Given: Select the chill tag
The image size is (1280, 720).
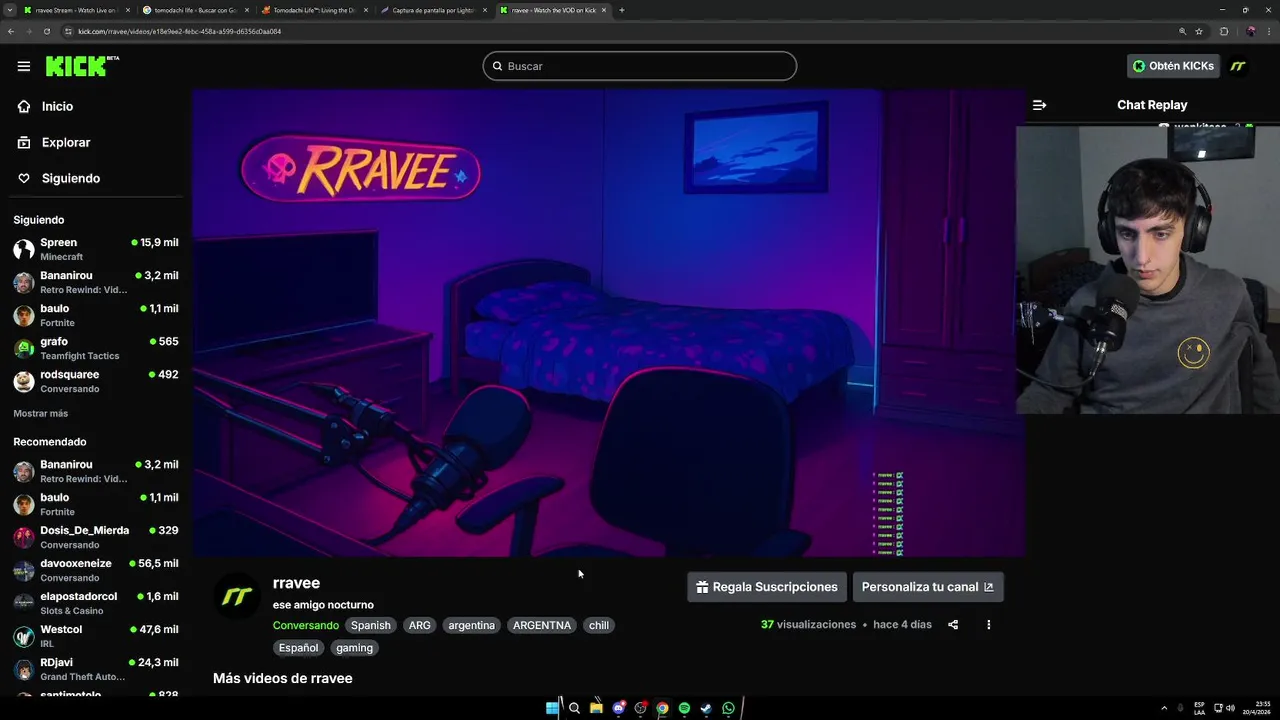Looking at the screenshot, I should point(599,625).
